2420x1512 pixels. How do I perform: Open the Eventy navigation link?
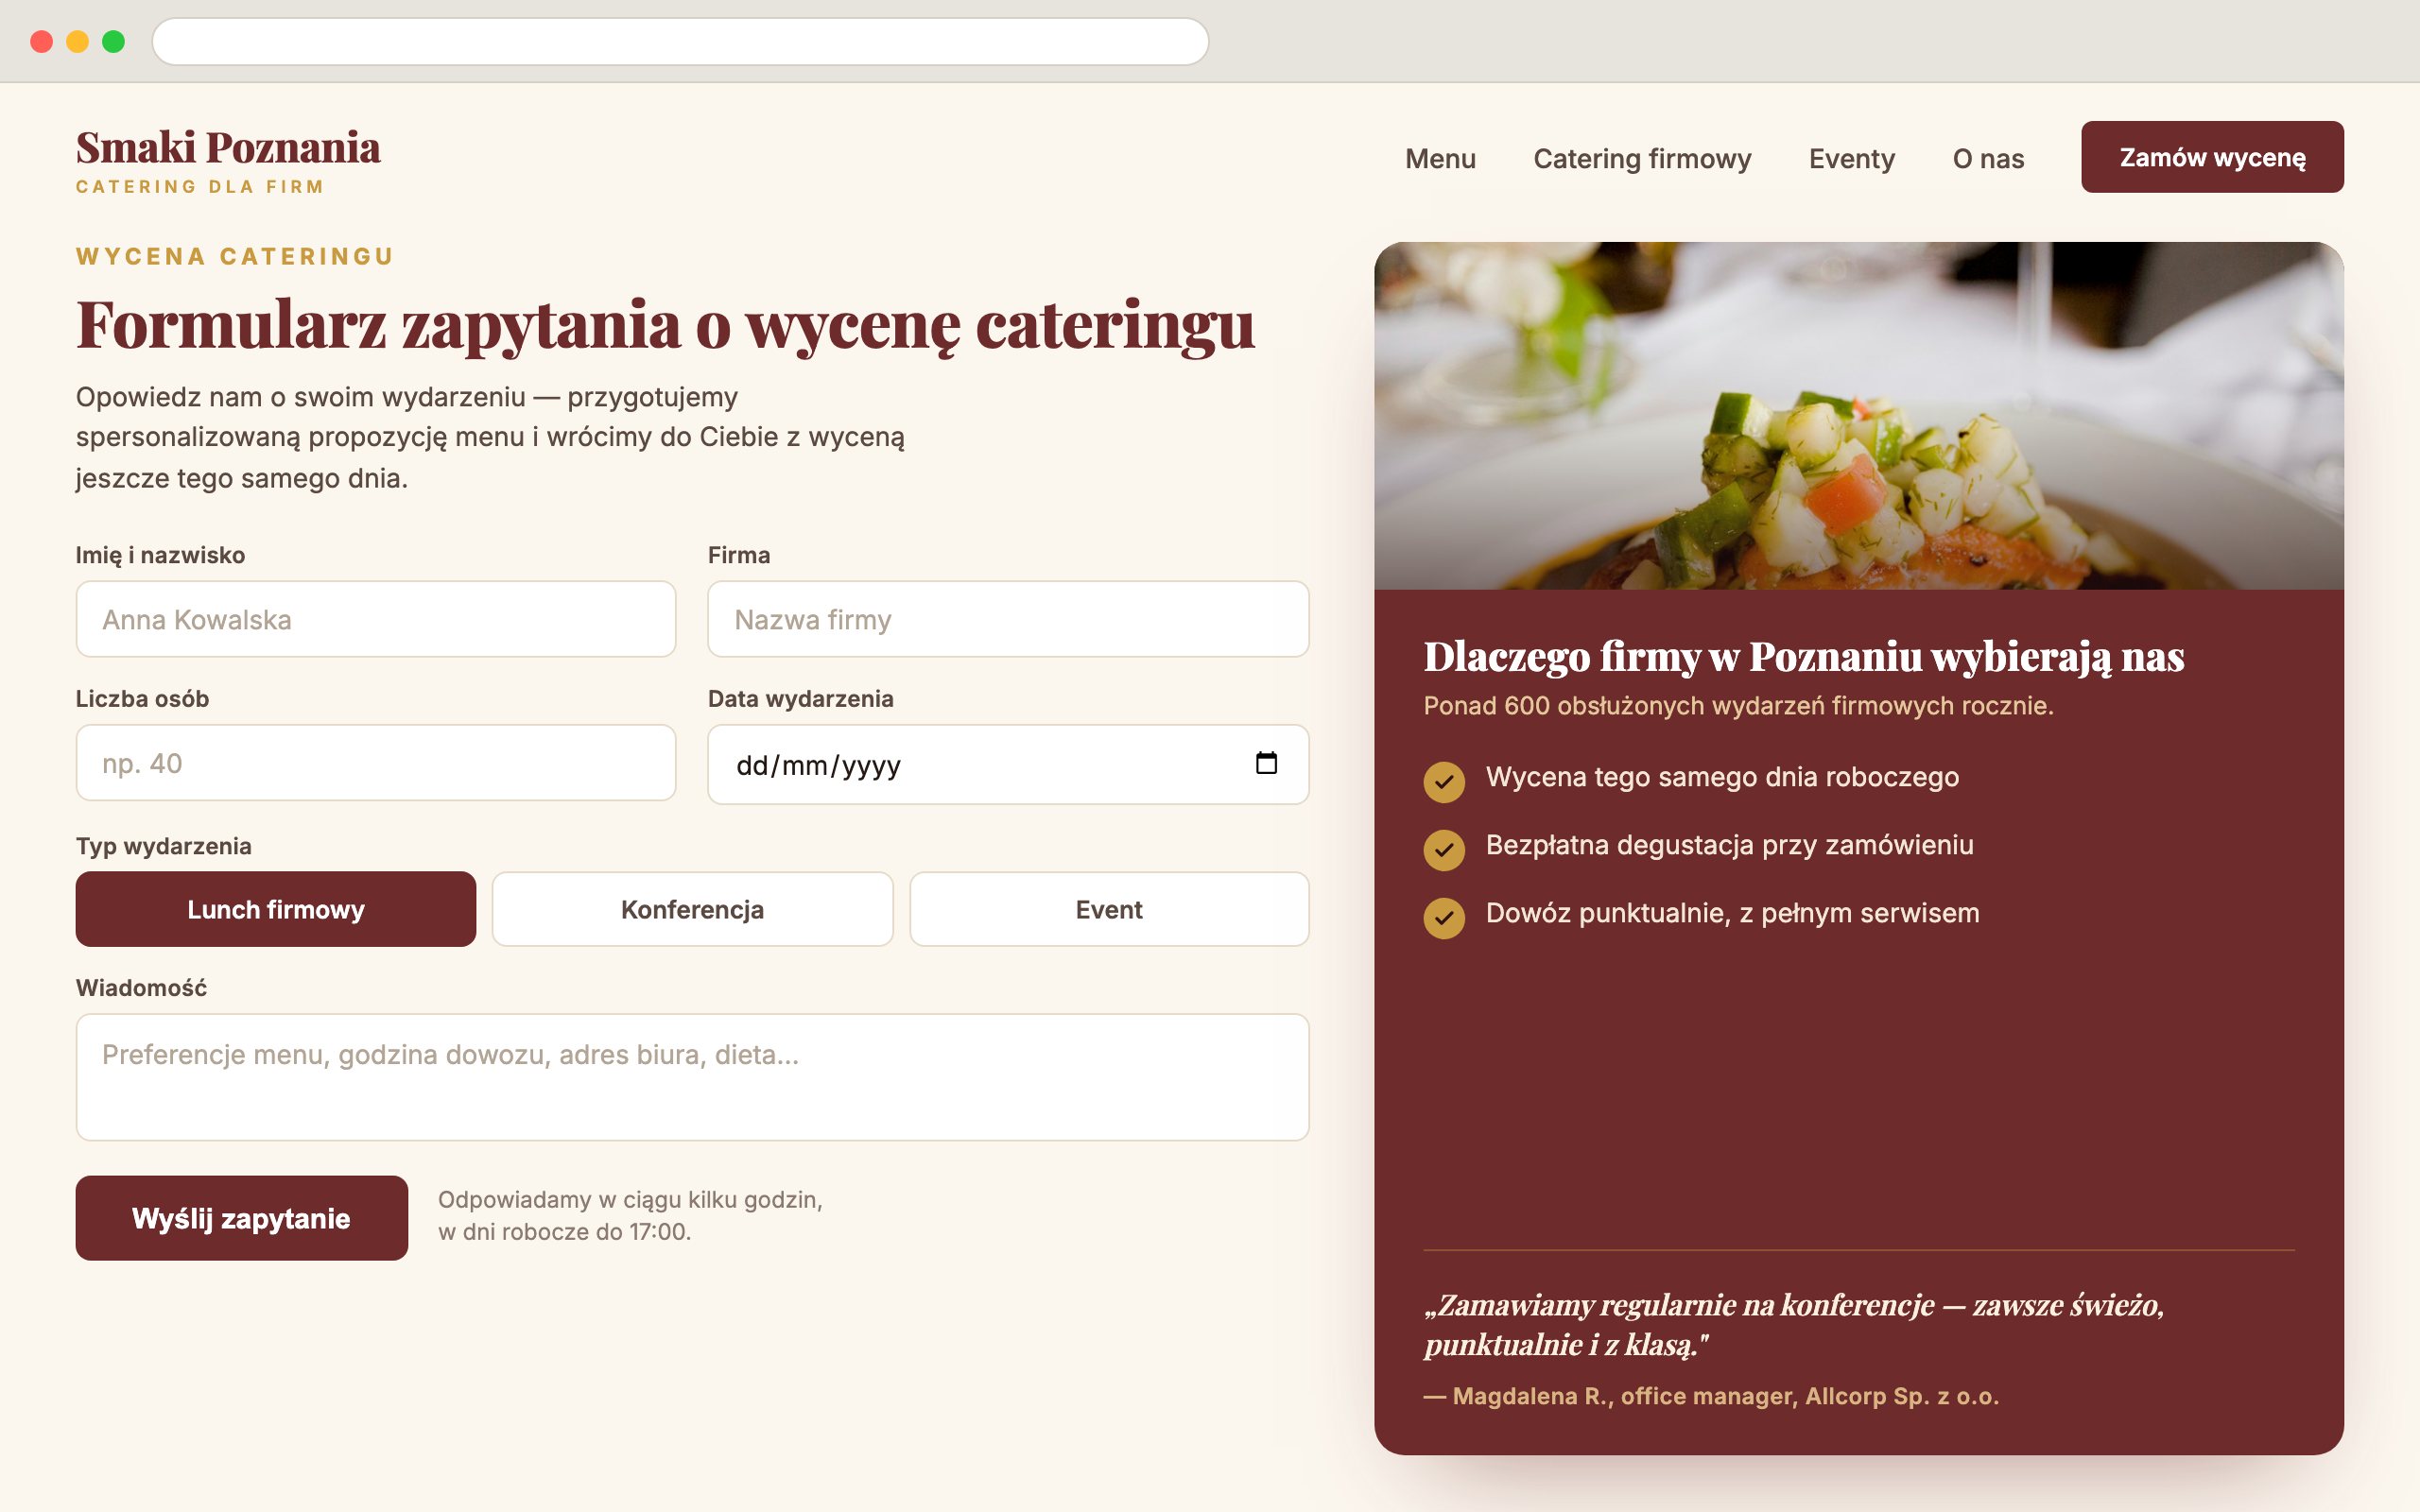(x=1852, y=159)
